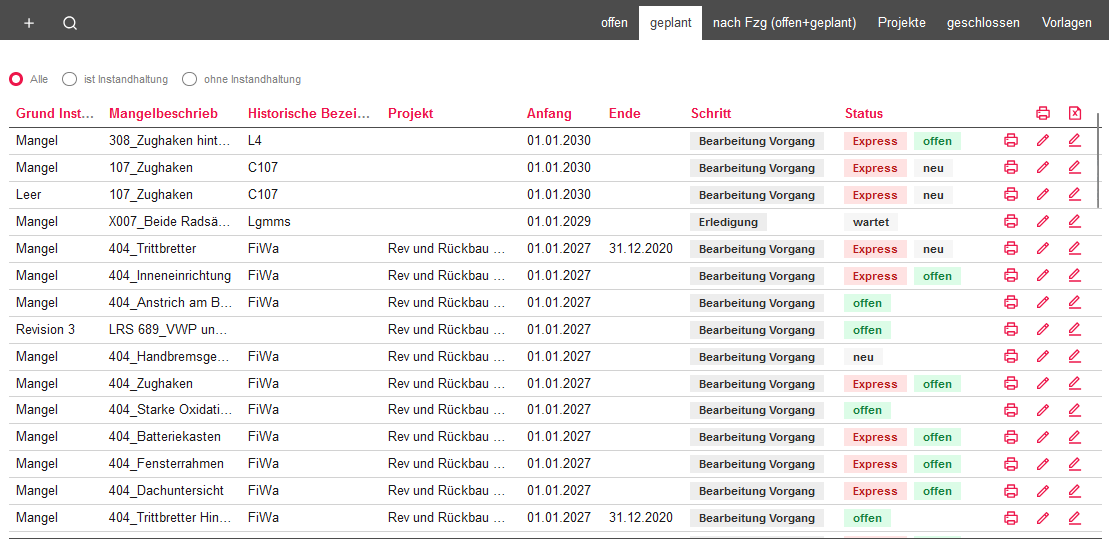
Task: Print the 404_Batteriekasten entry
Action: 1011,437
